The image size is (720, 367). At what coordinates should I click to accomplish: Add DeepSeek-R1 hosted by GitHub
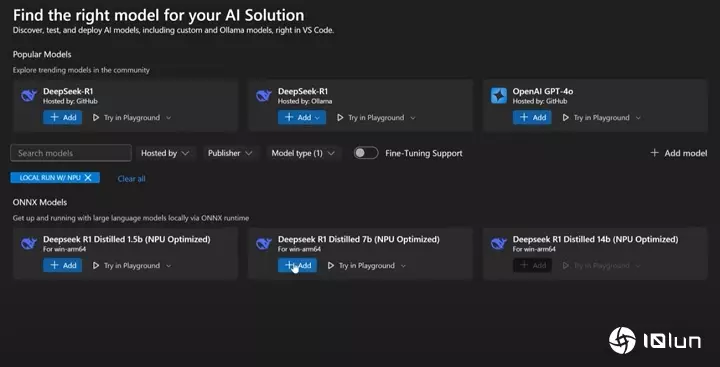coord(63,118)
